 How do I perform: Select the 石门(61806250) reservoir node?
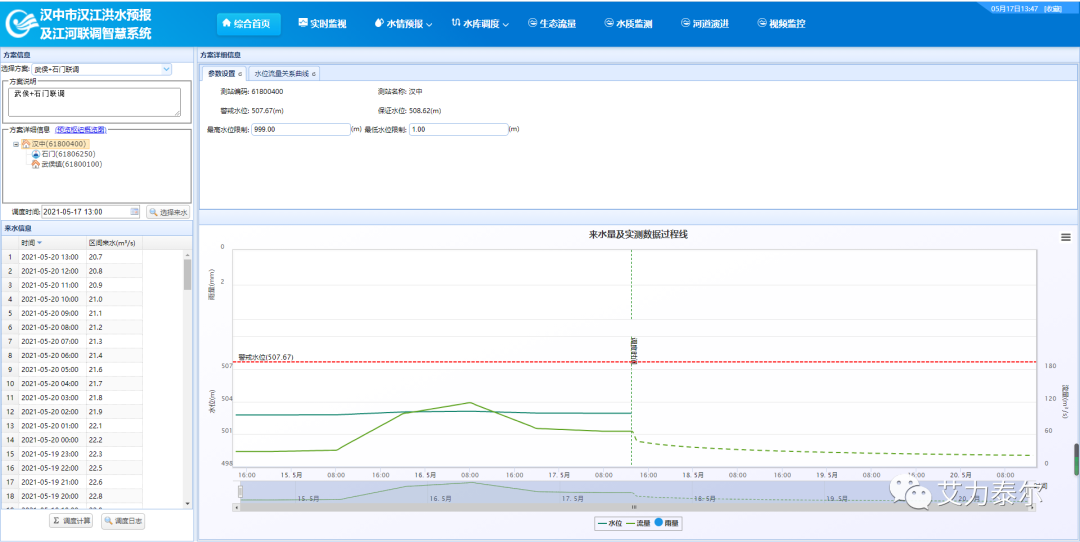(68, 154)
